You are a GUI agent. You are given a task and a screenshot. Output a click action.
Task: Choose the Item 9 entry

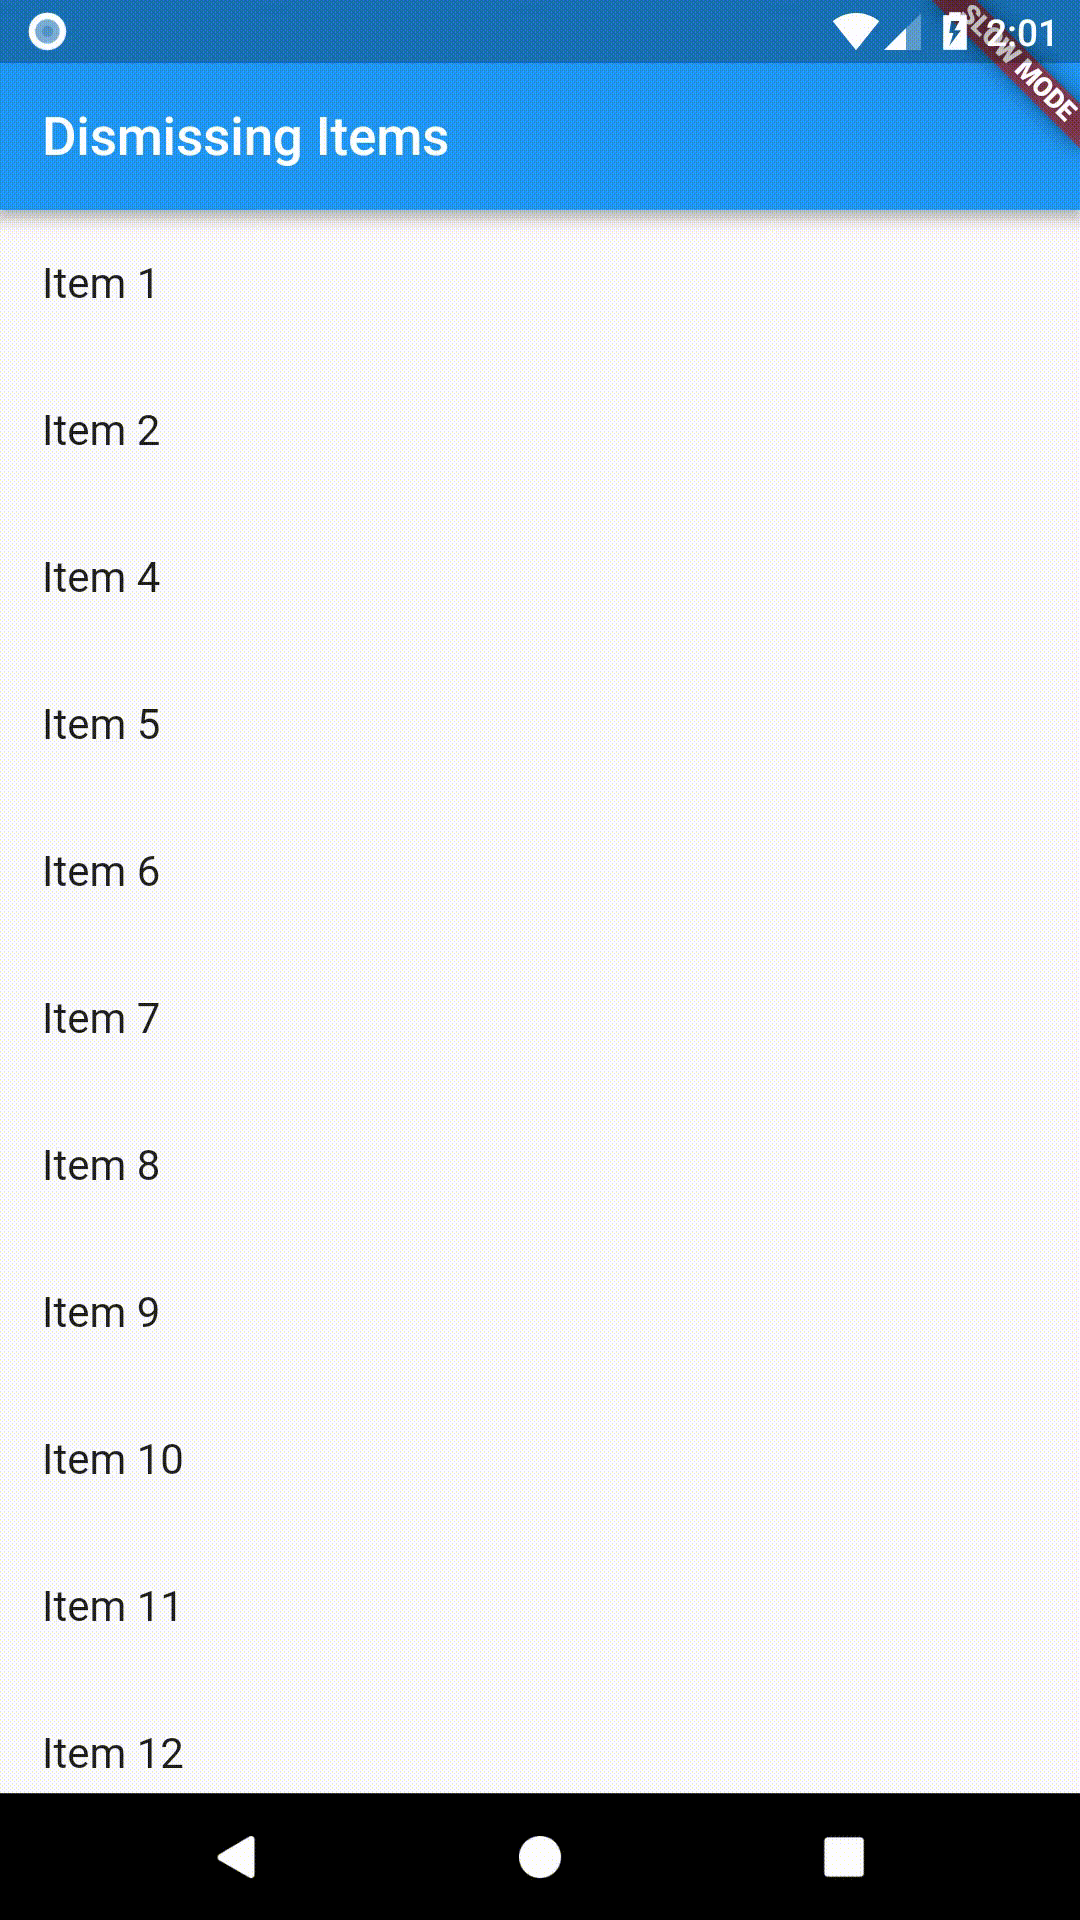pos(101,1313)
